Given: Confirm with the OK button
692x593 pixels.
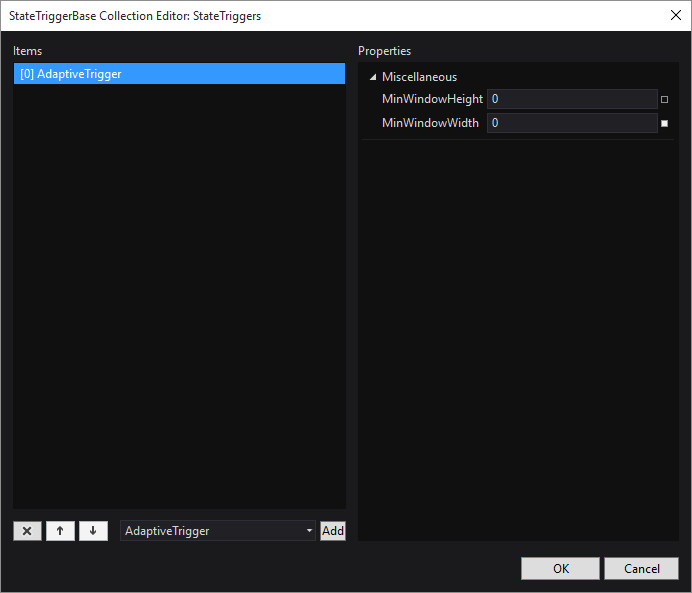Looking at the screenshot, I should (x=560, y=568).
